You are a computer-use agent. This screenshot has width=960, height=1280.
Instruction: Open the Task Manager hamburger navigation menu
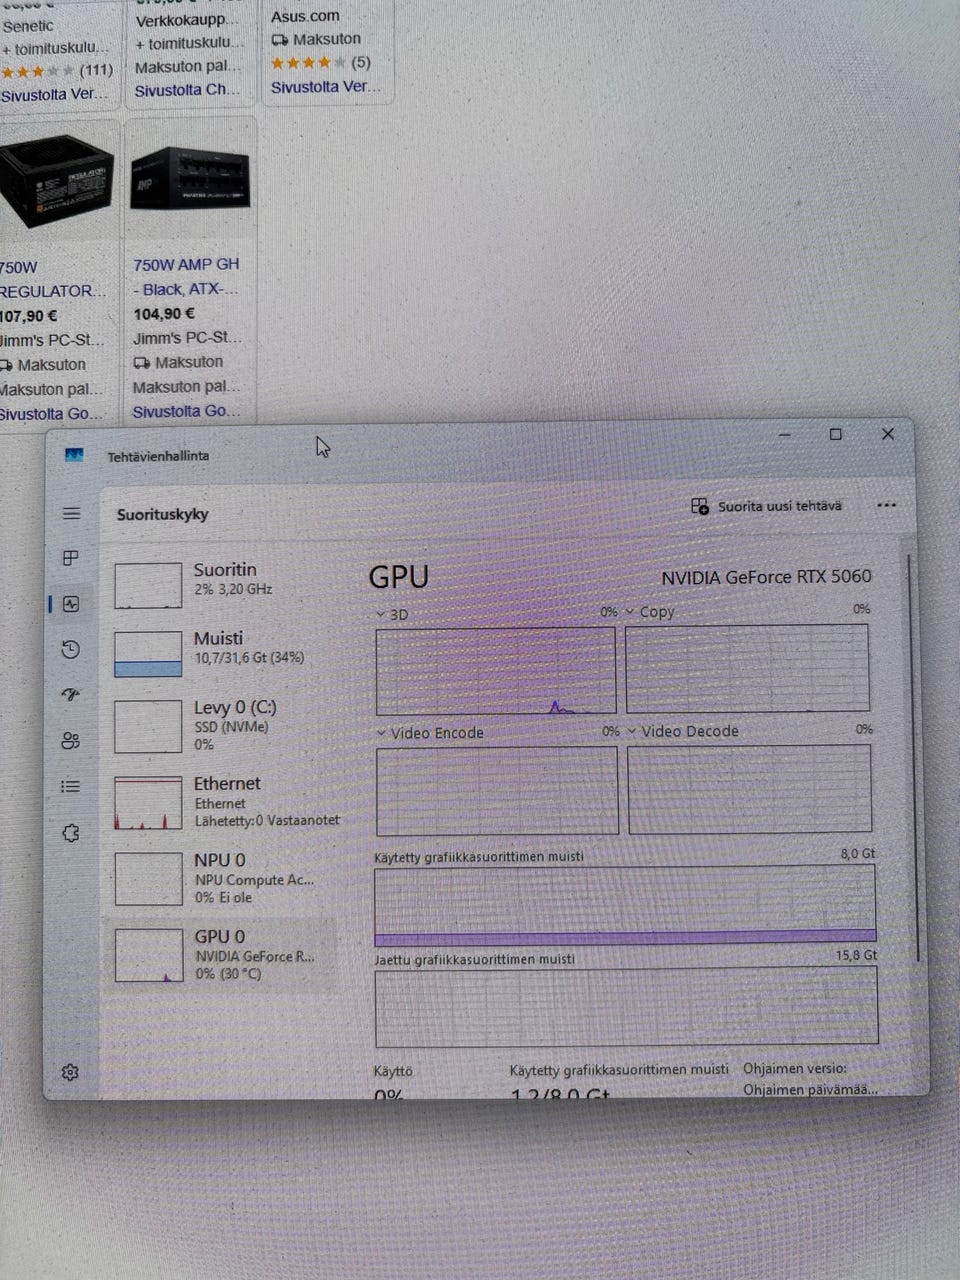[x=71, y=514]
